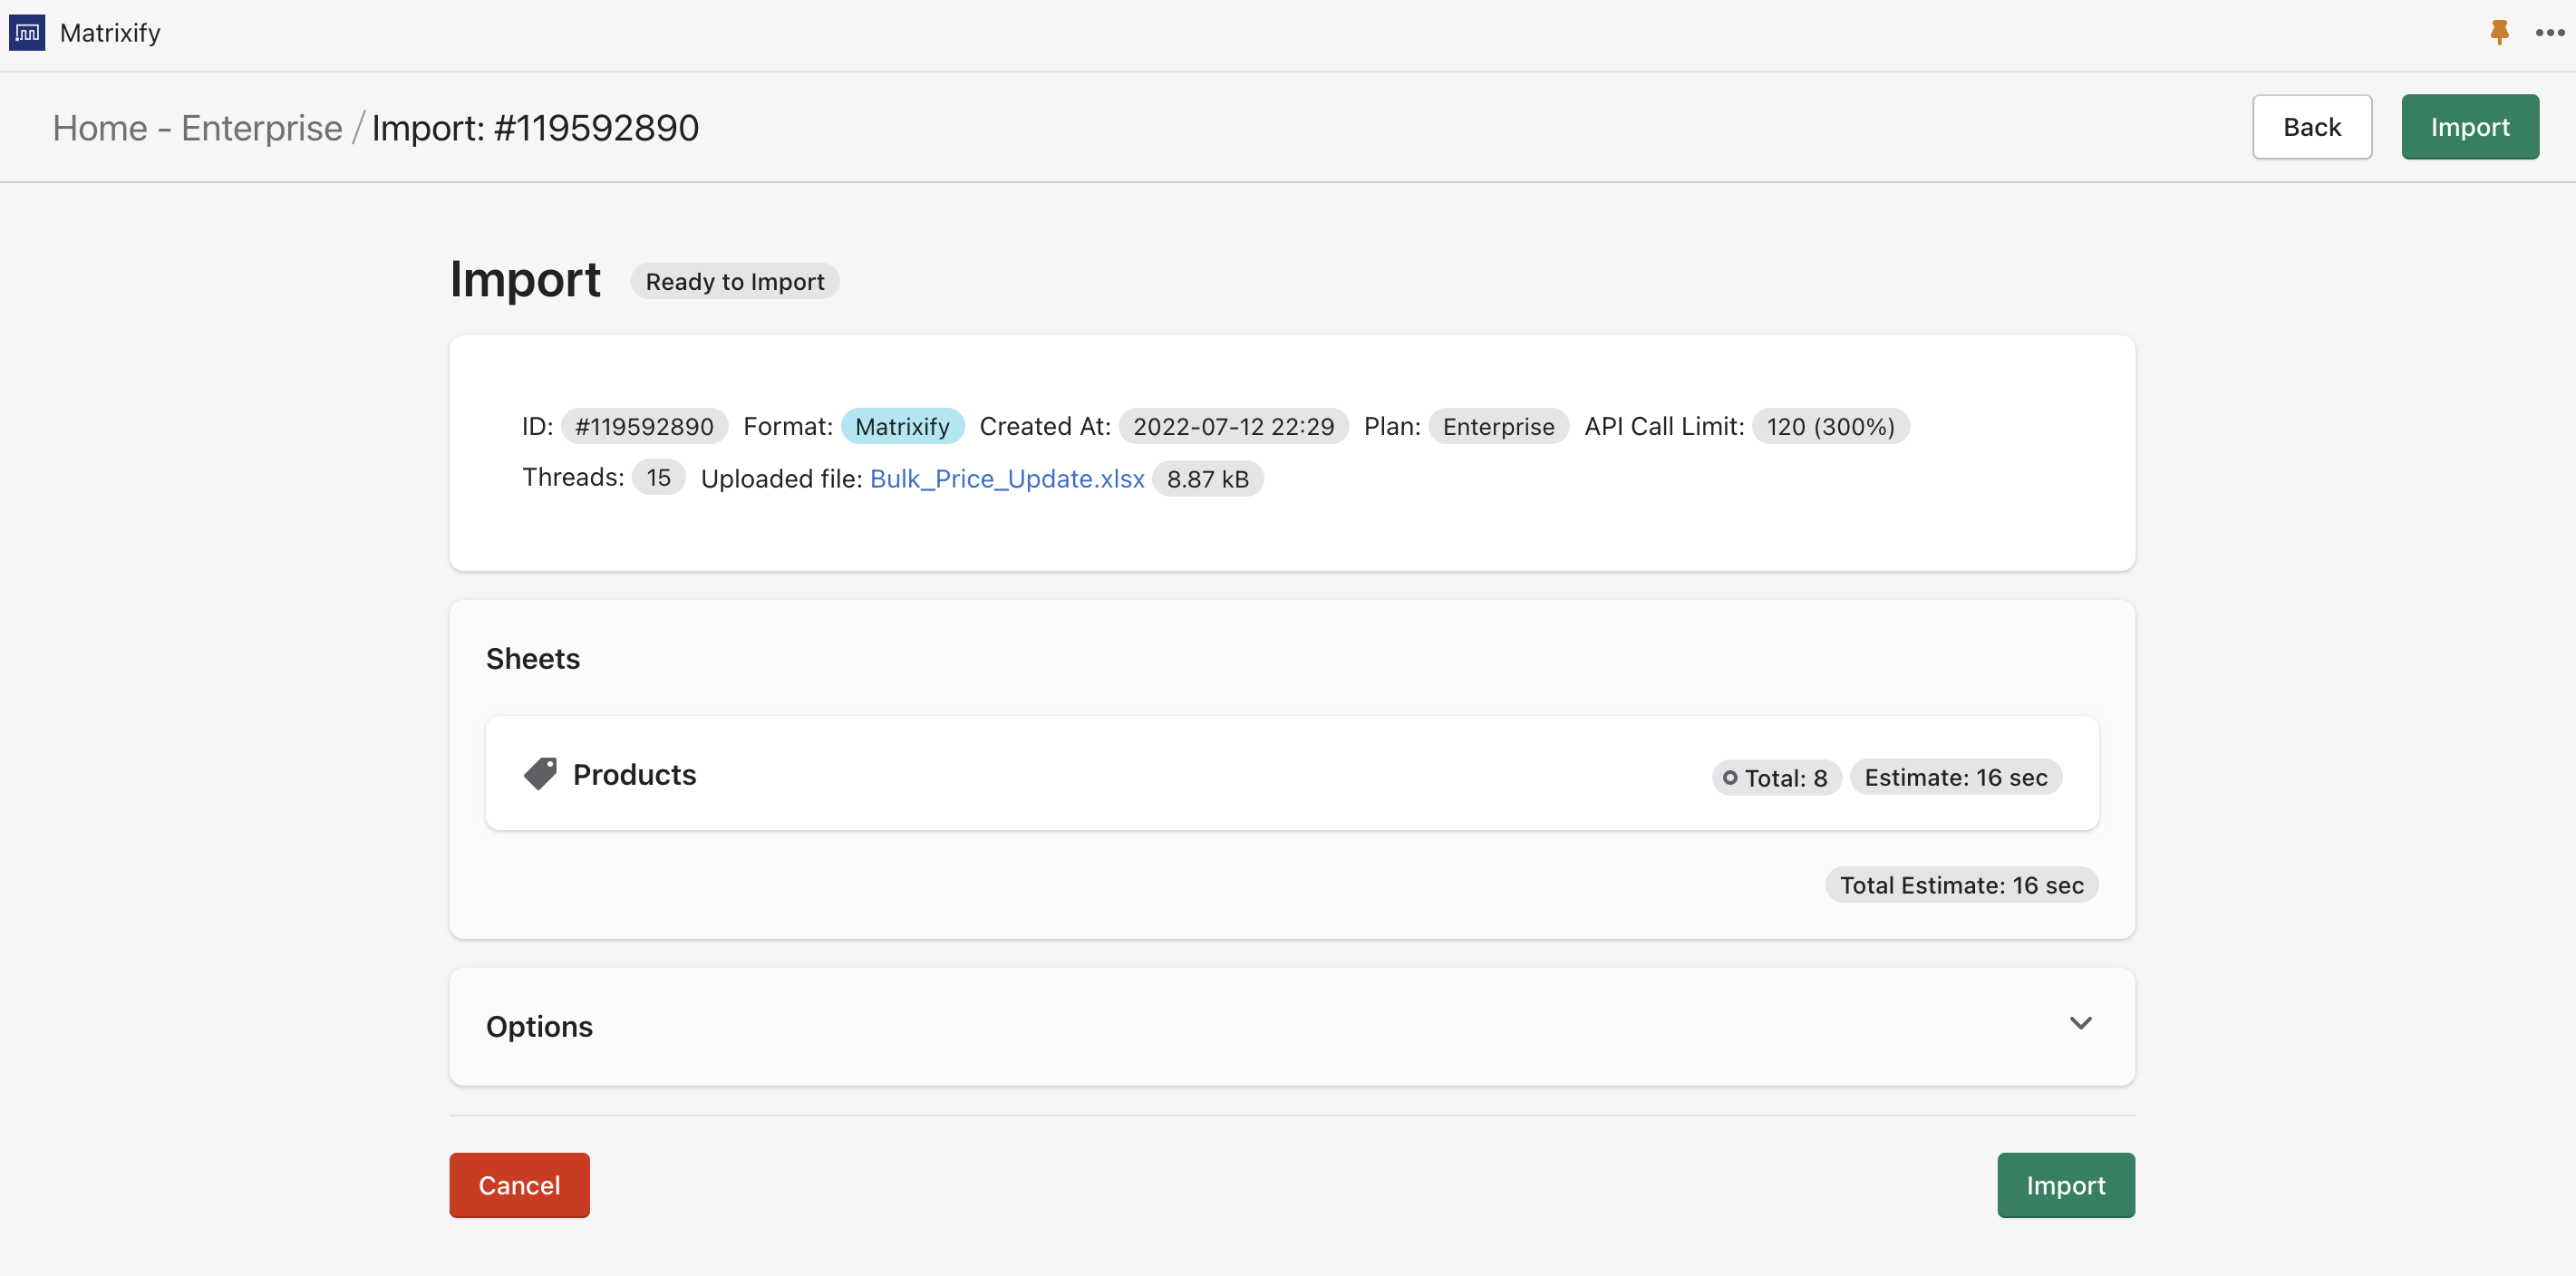Click the Threads value 15

pyautogui.click(x=658, y=477)
